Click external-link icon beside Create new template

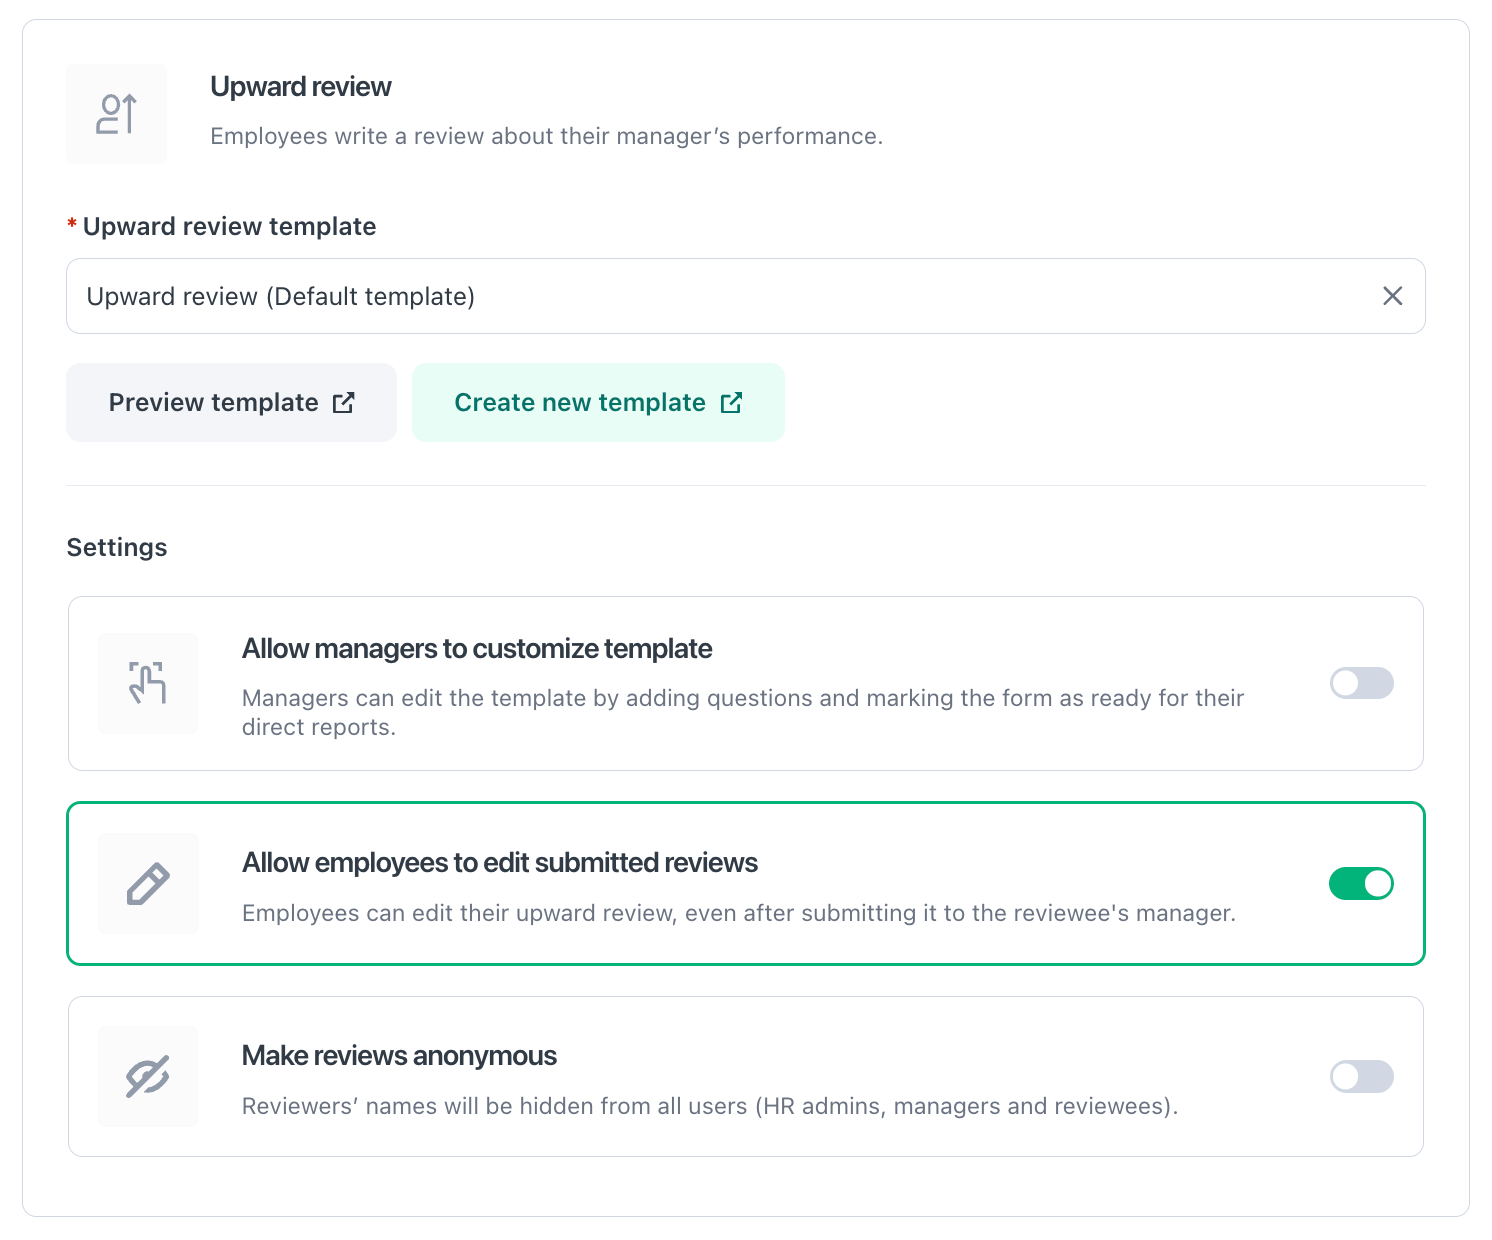[732, 403]
